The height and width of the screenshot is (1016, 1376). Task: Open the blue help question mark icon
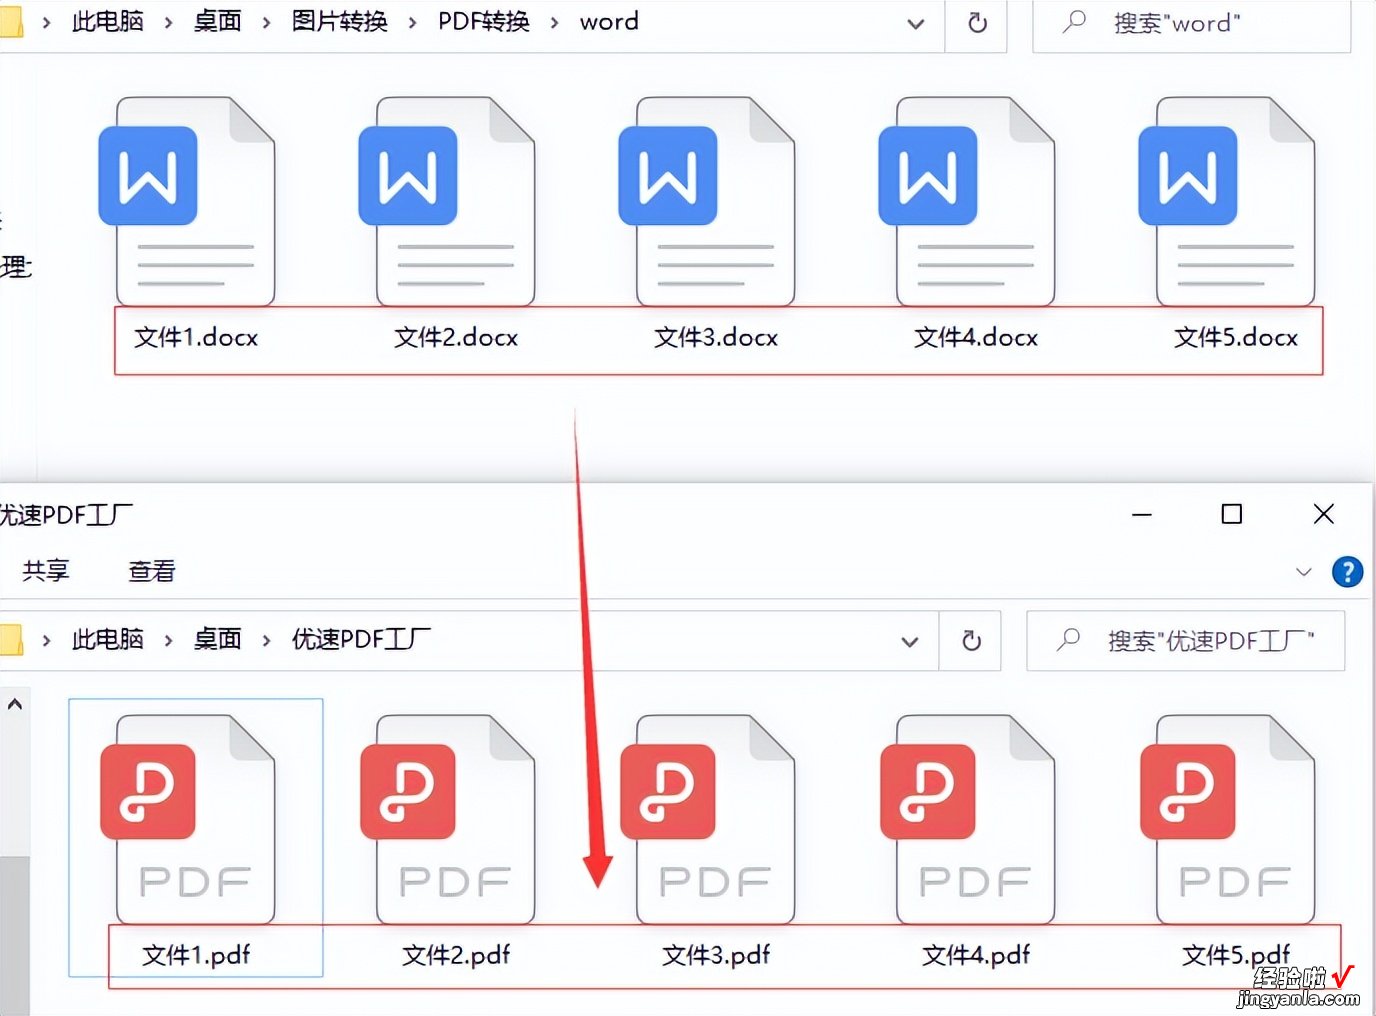tap(1347, 572)
